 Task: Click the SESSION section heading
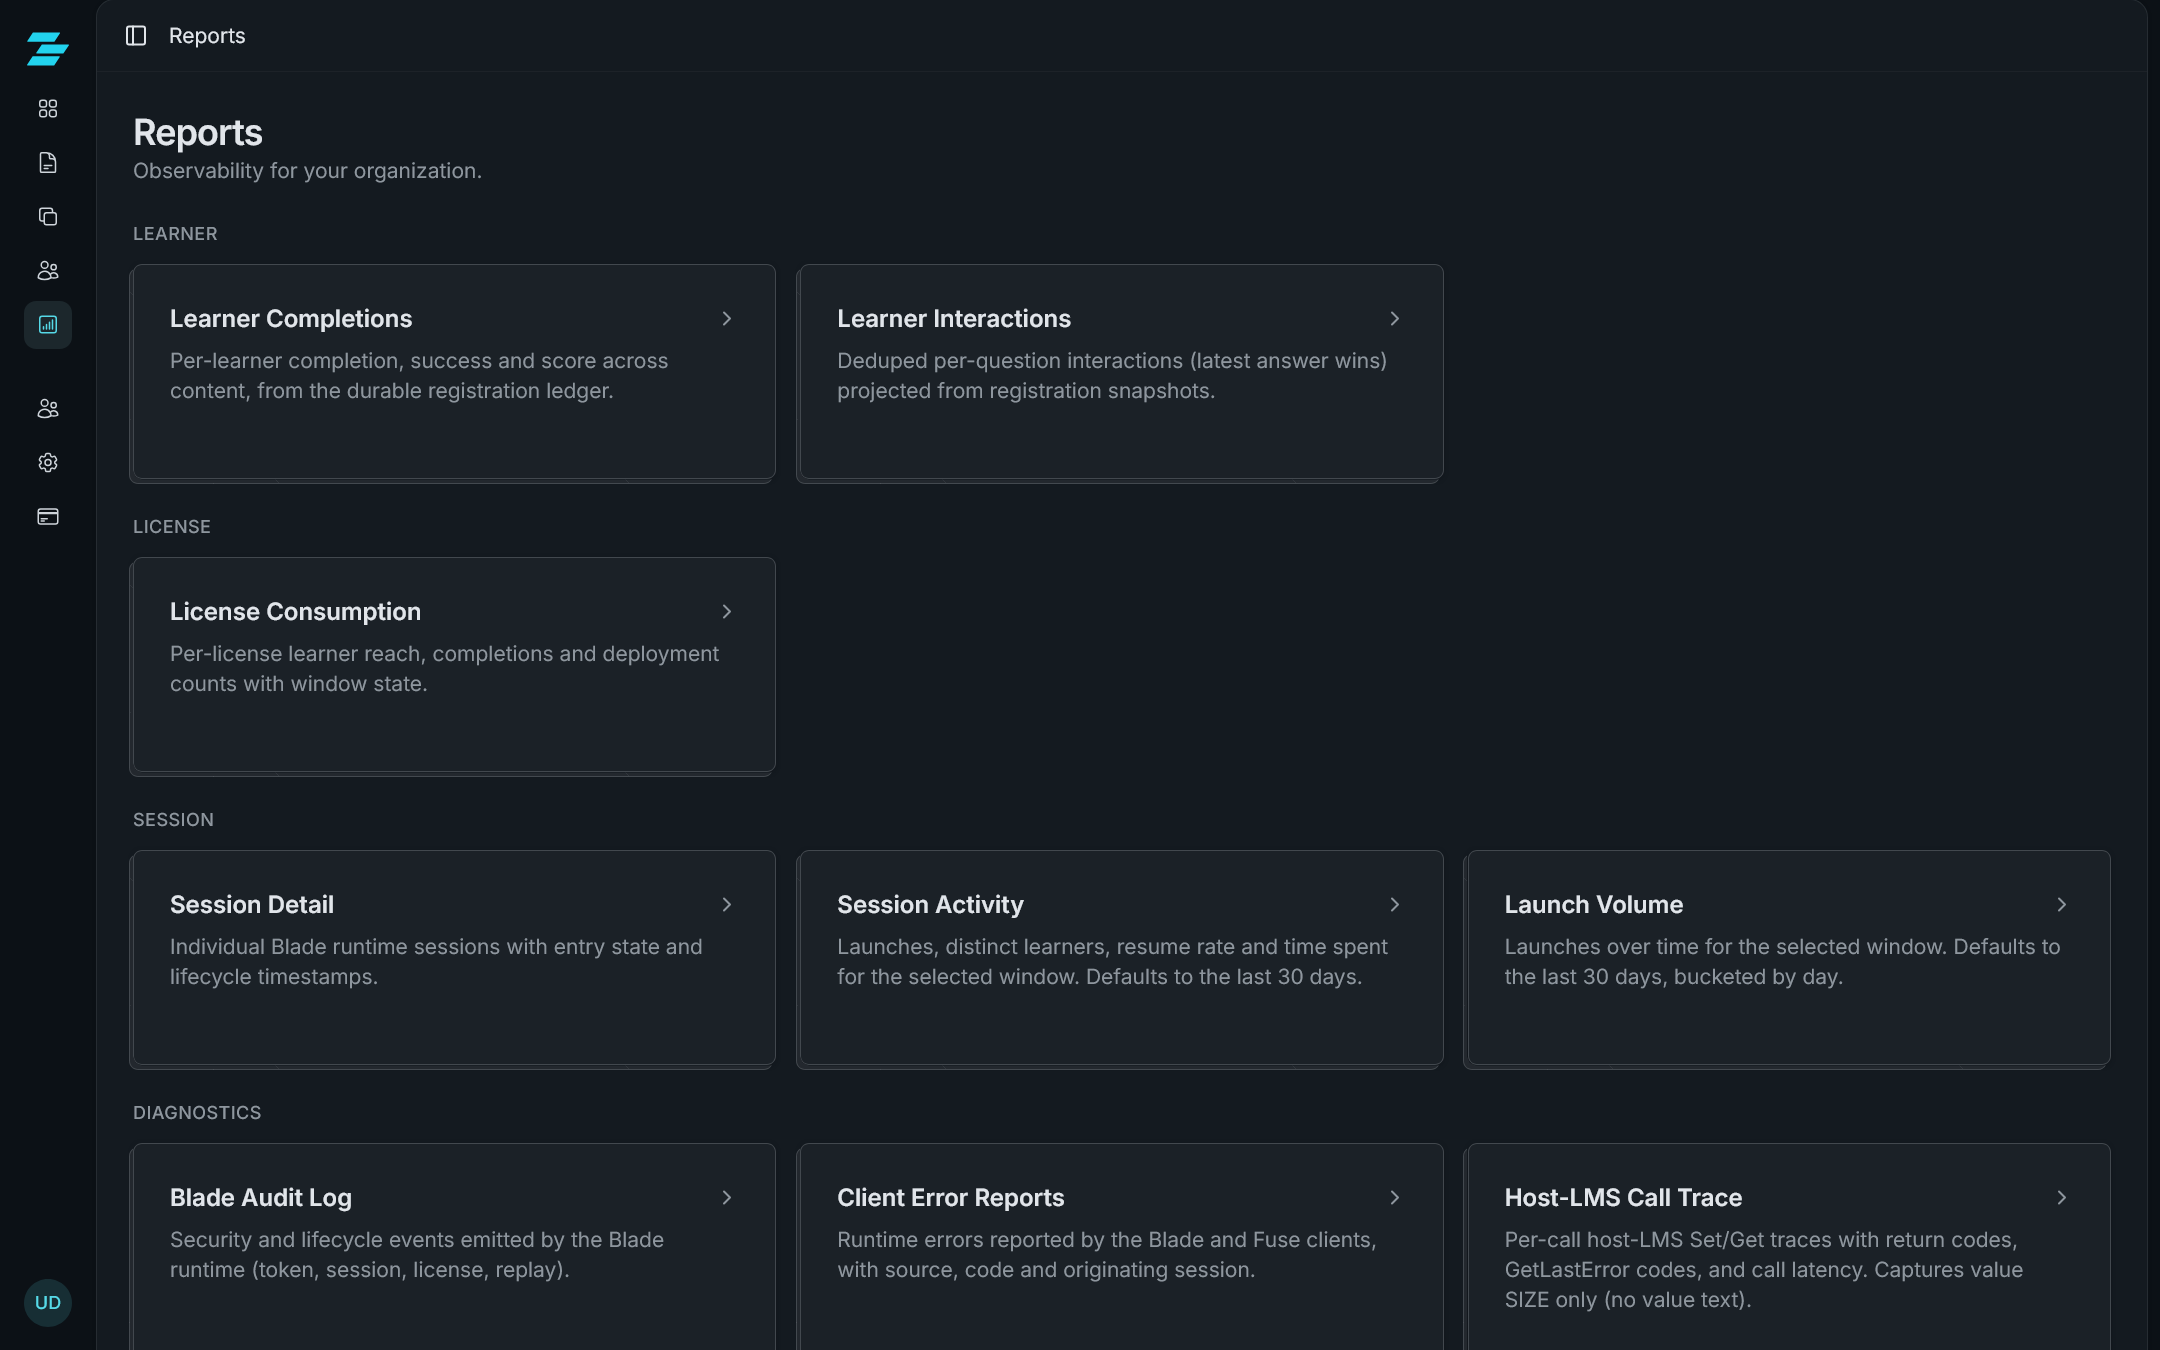coord(173,820)
